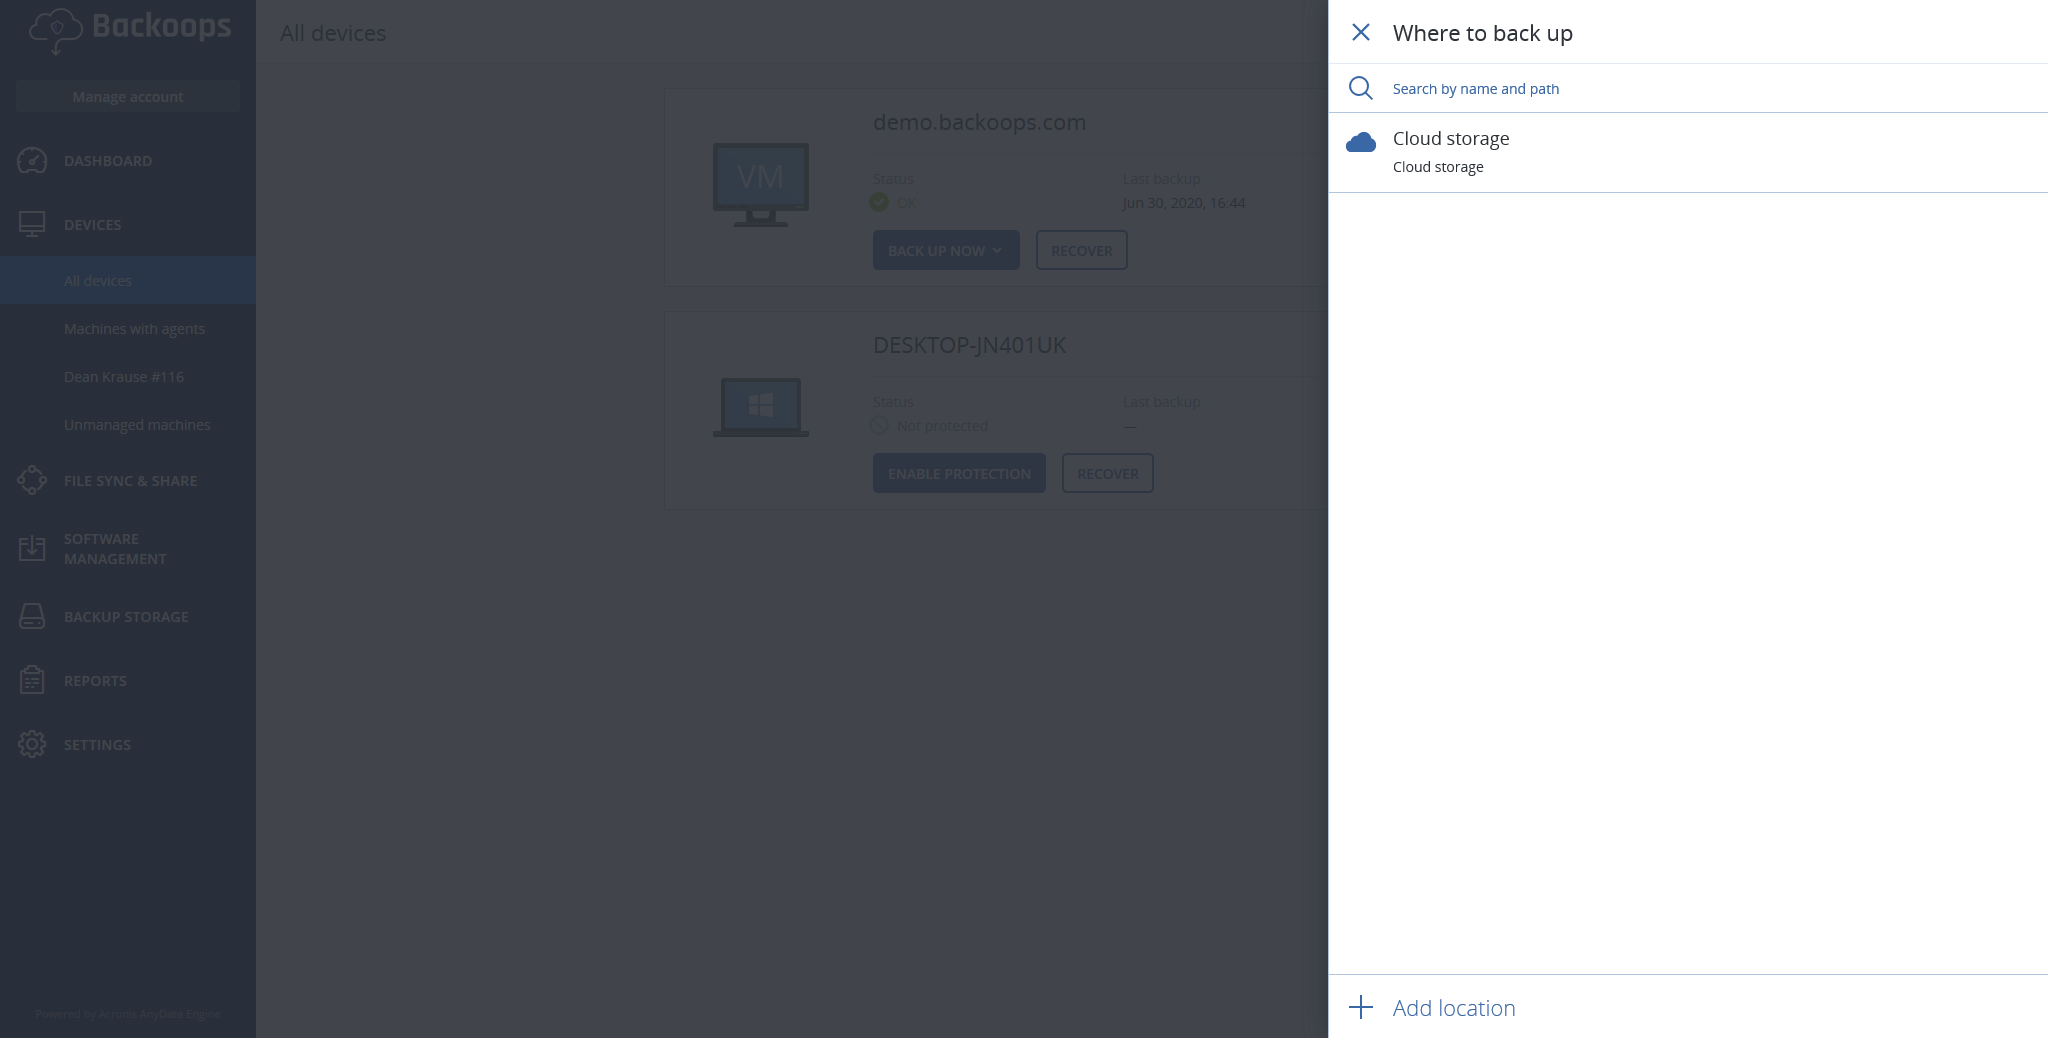The width and height of the screenshot is (2048, 1038).
Task: Click the green OK status icon
Action: (x=879, y=202)
